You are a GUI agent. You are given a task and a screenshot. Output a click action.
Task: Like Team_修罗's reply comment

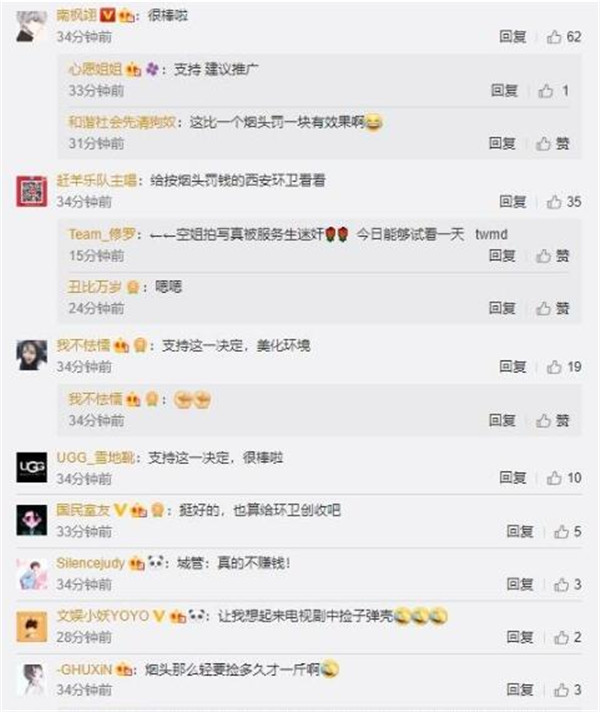click(552, 256)
